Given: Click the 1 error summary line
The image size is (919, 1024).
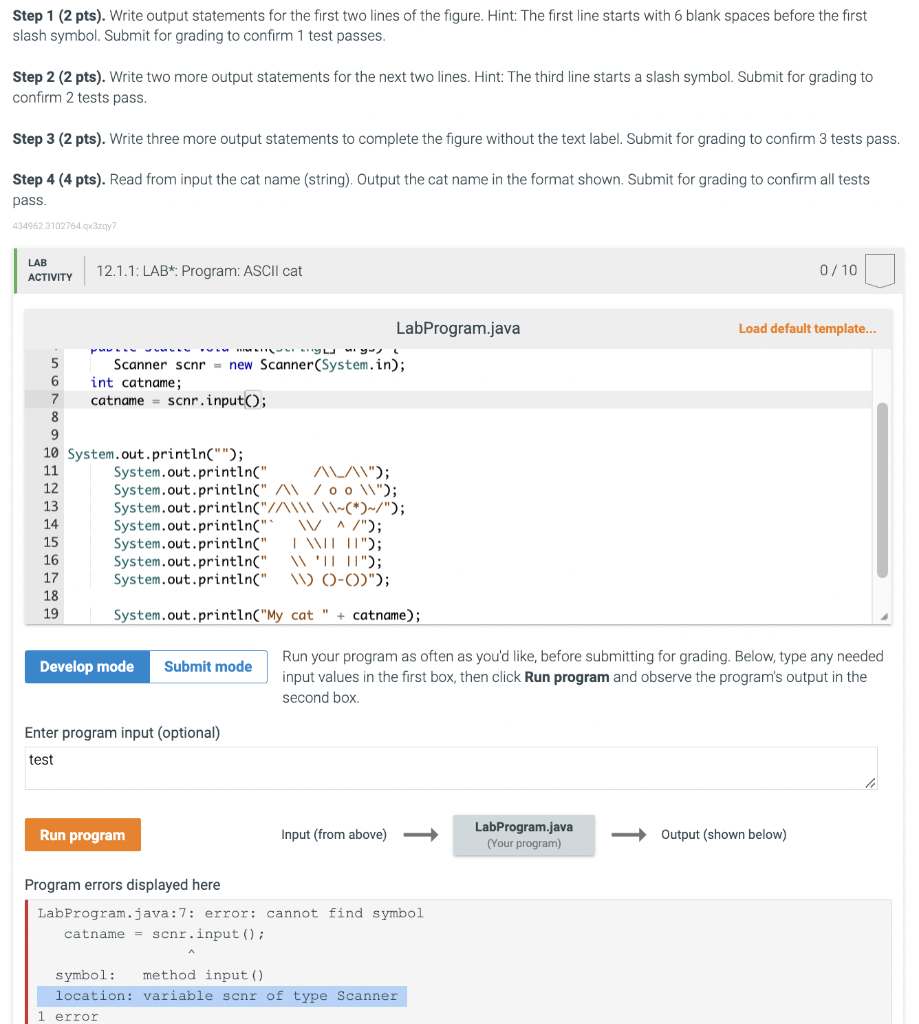Looking at the screenshot, I should 67,1016.
